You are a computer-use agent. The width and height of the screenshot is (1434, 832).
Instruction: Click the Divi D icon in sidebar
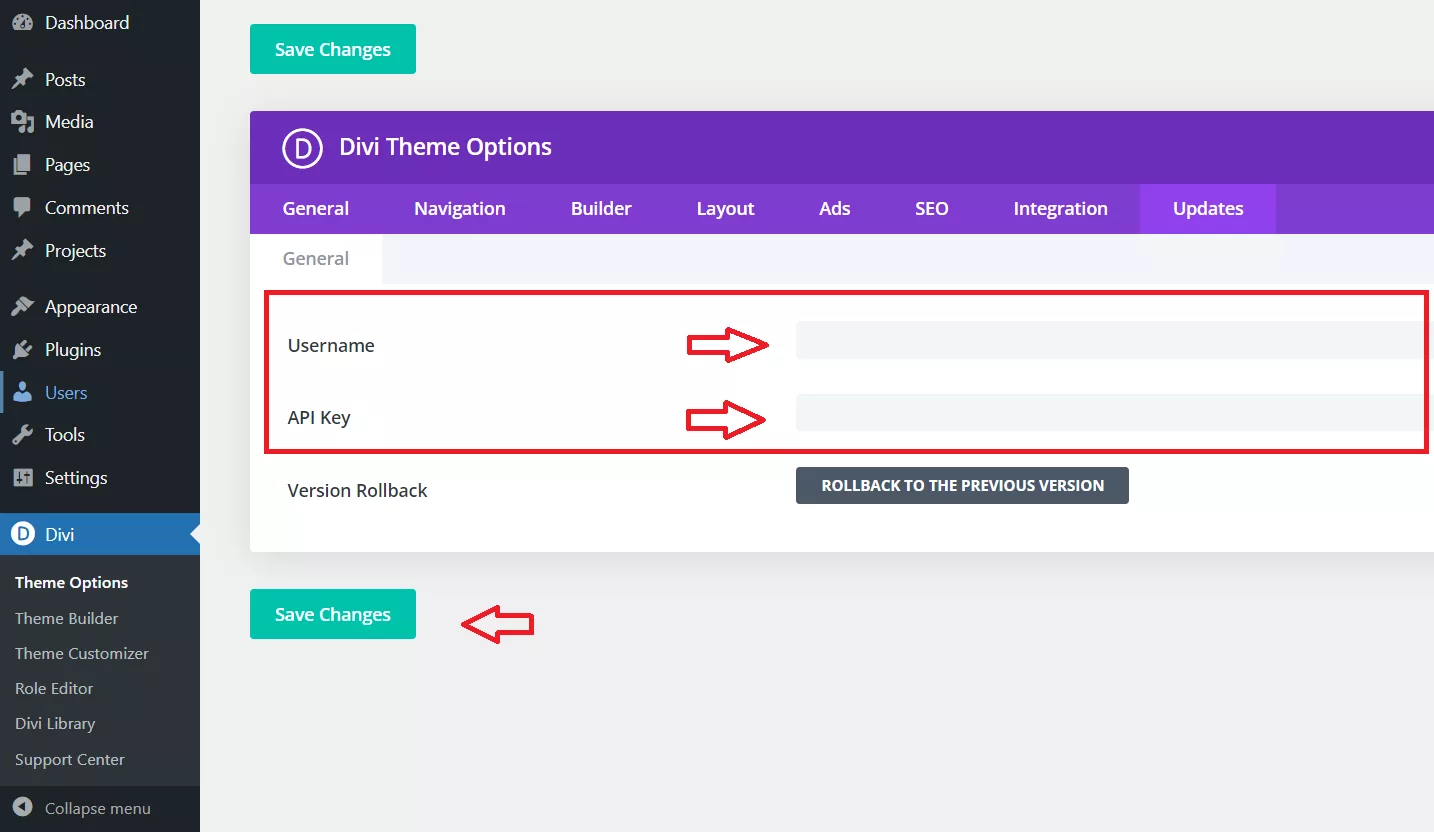(x=23, y=534)
